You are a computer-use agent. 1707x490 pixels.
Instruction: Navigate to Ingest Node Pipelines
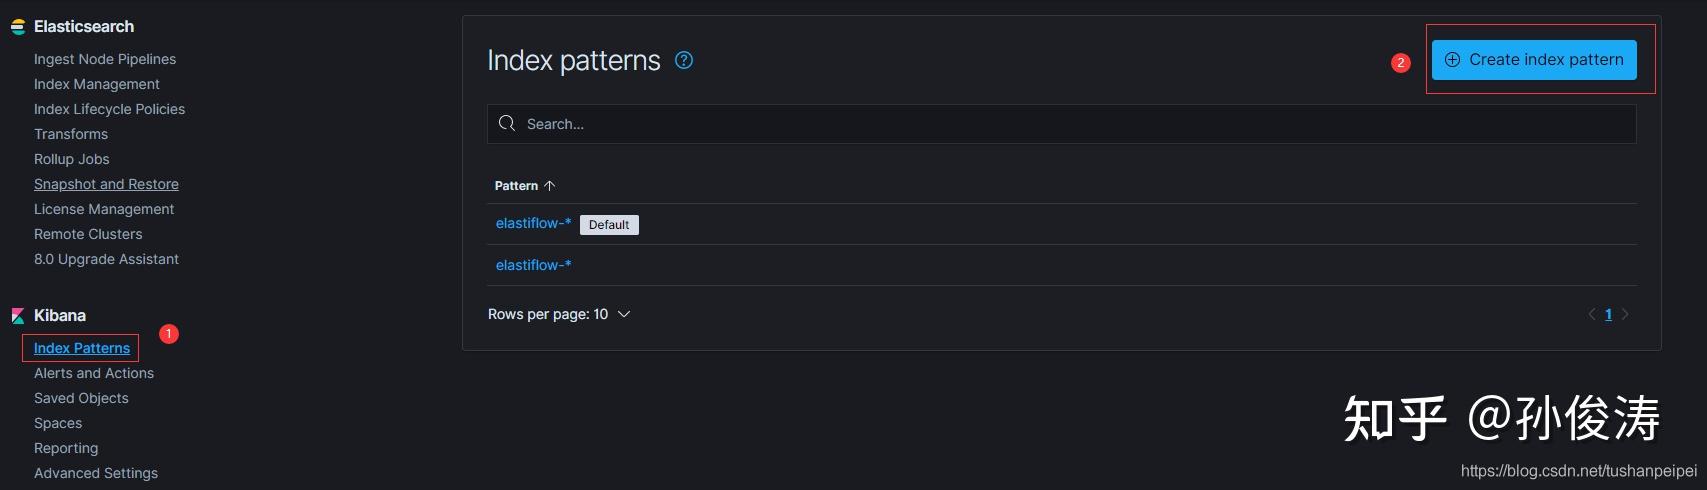click(x=104, y=59)
